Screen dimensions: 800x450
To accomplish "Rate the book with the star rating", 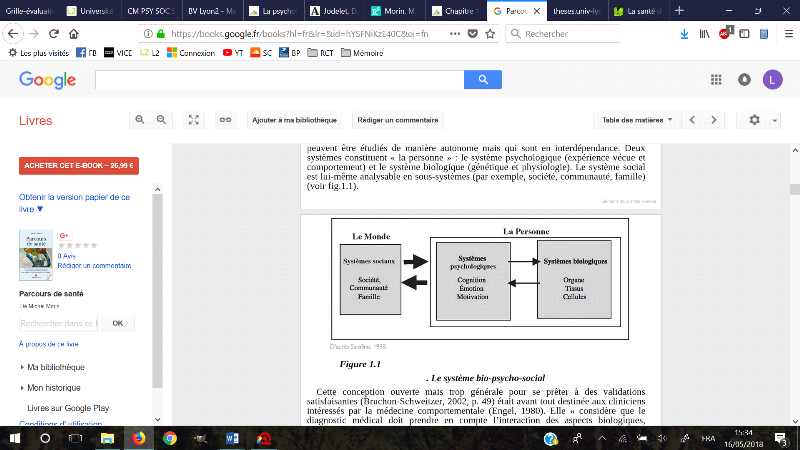I will (78, 245).
